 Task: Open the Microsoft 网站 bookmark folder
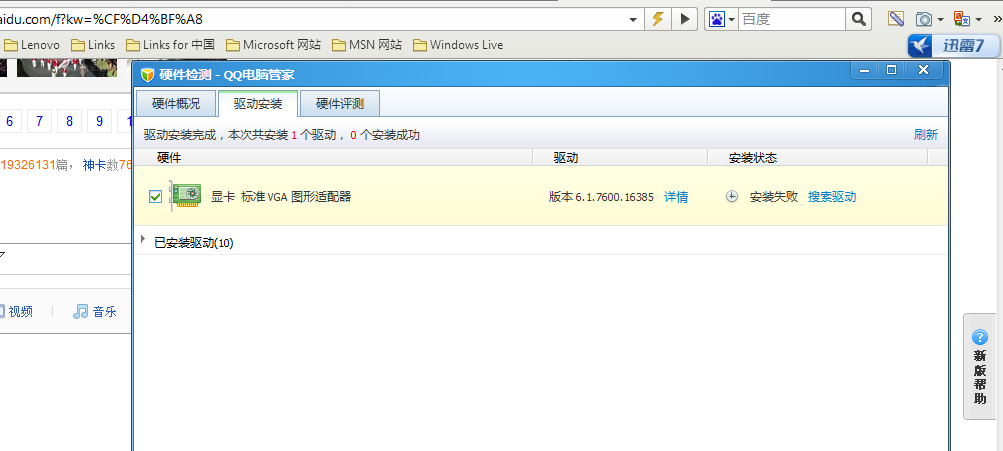(273, 45)
